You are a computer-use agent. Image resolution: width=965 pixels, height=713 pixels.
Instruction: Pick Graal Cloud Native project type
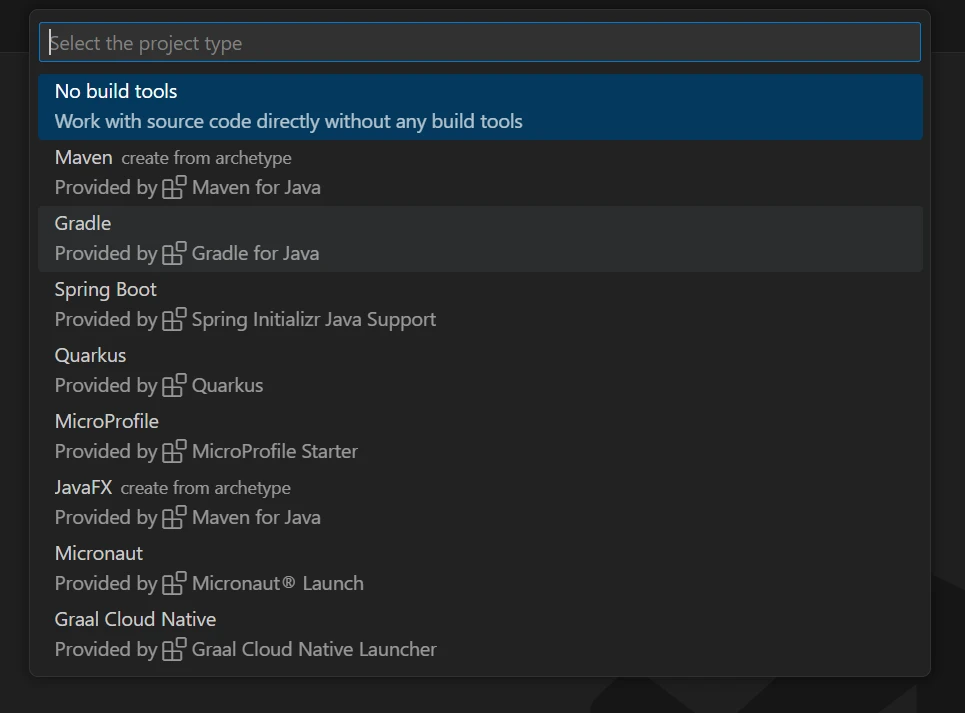tap(135, 620)
